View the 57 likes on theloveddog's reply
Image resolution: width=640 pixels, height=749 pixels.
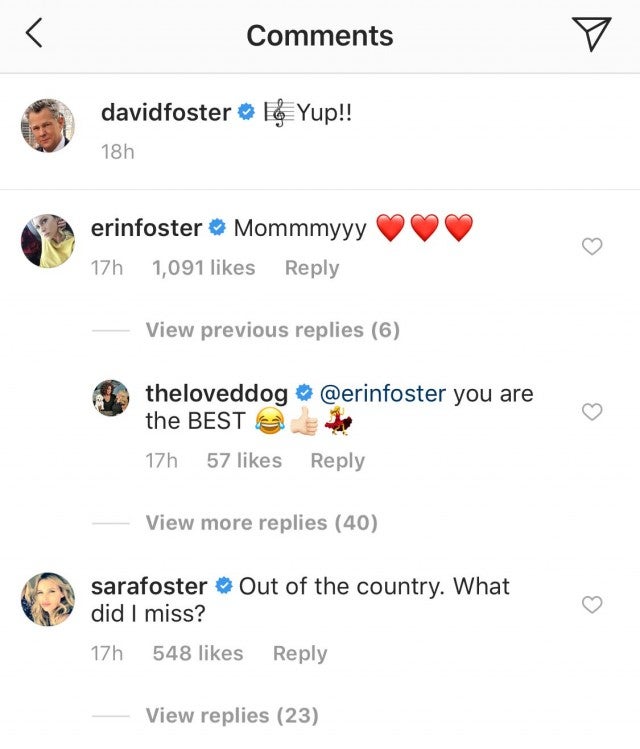(244, 461)
